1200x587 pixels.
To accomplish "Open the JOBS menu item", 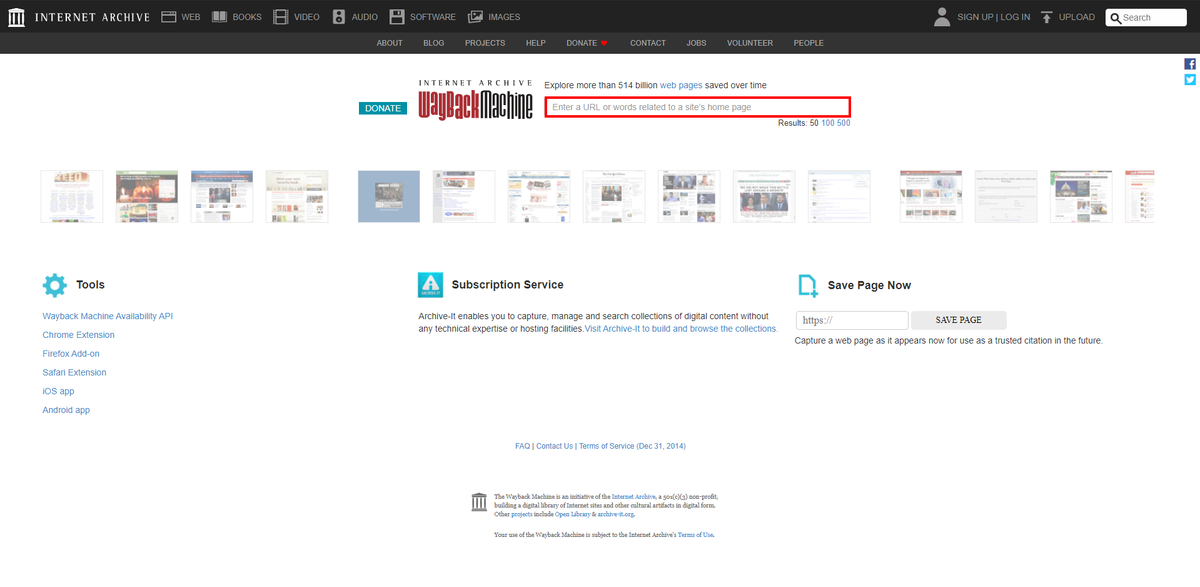I will point(696,43).
